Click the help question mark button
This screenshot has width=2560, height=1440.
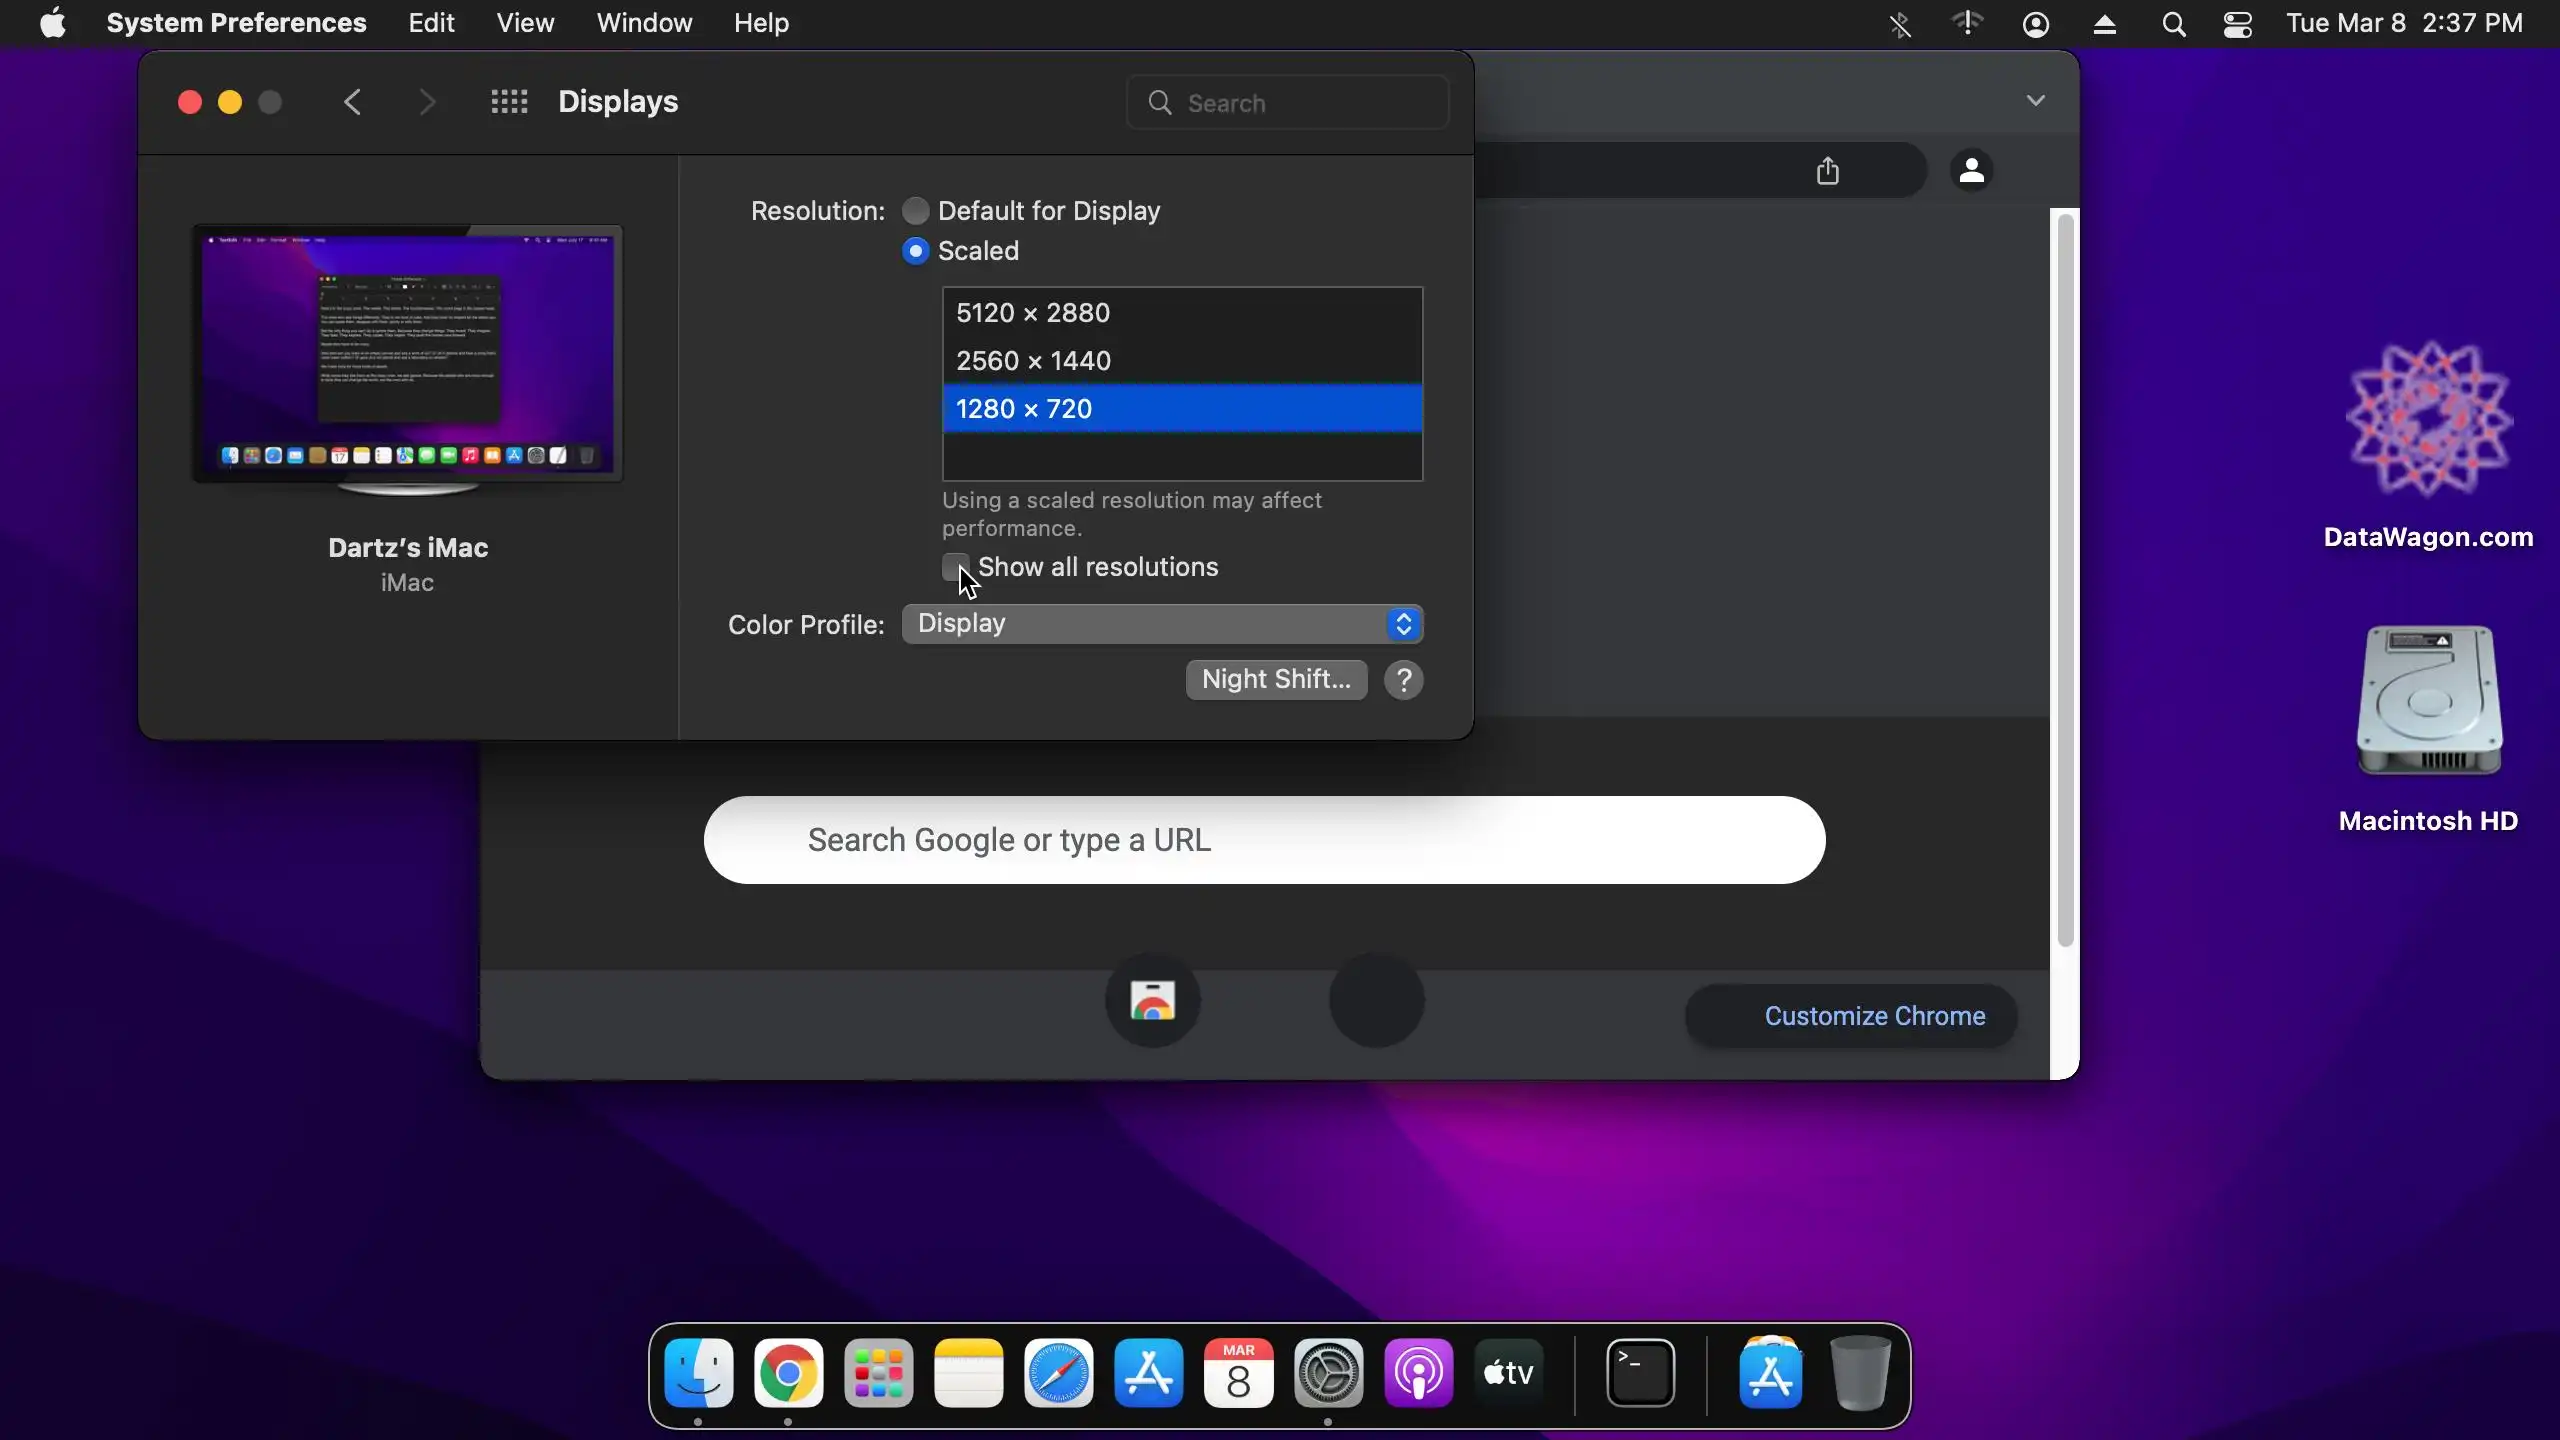coord(1403,680)
